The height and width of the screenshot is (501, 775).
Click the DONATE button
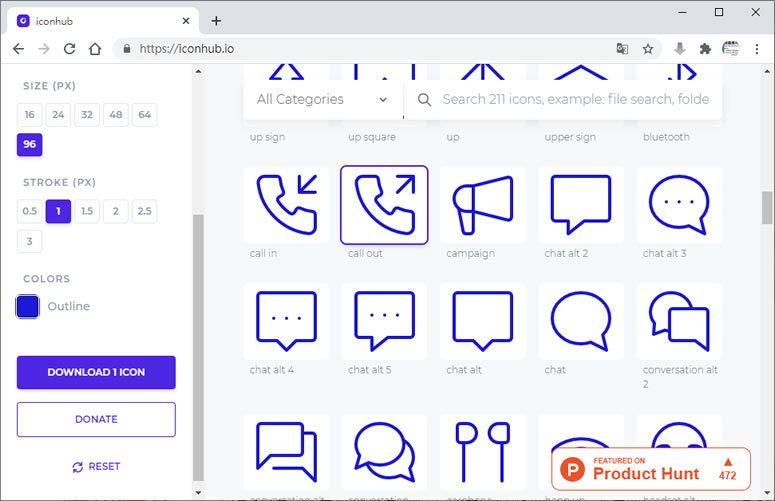pyautogui.click(x=96, y=419)
